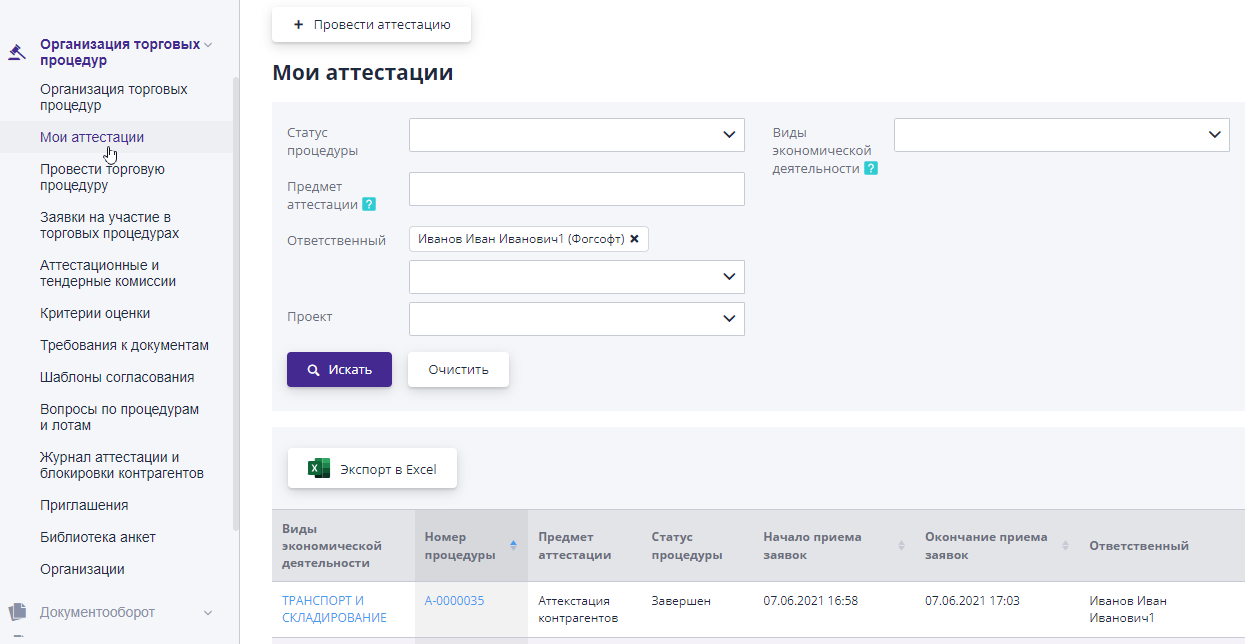Click the plus icon on Провести аттестацию
1252x644 pixels.
(298, 24)
